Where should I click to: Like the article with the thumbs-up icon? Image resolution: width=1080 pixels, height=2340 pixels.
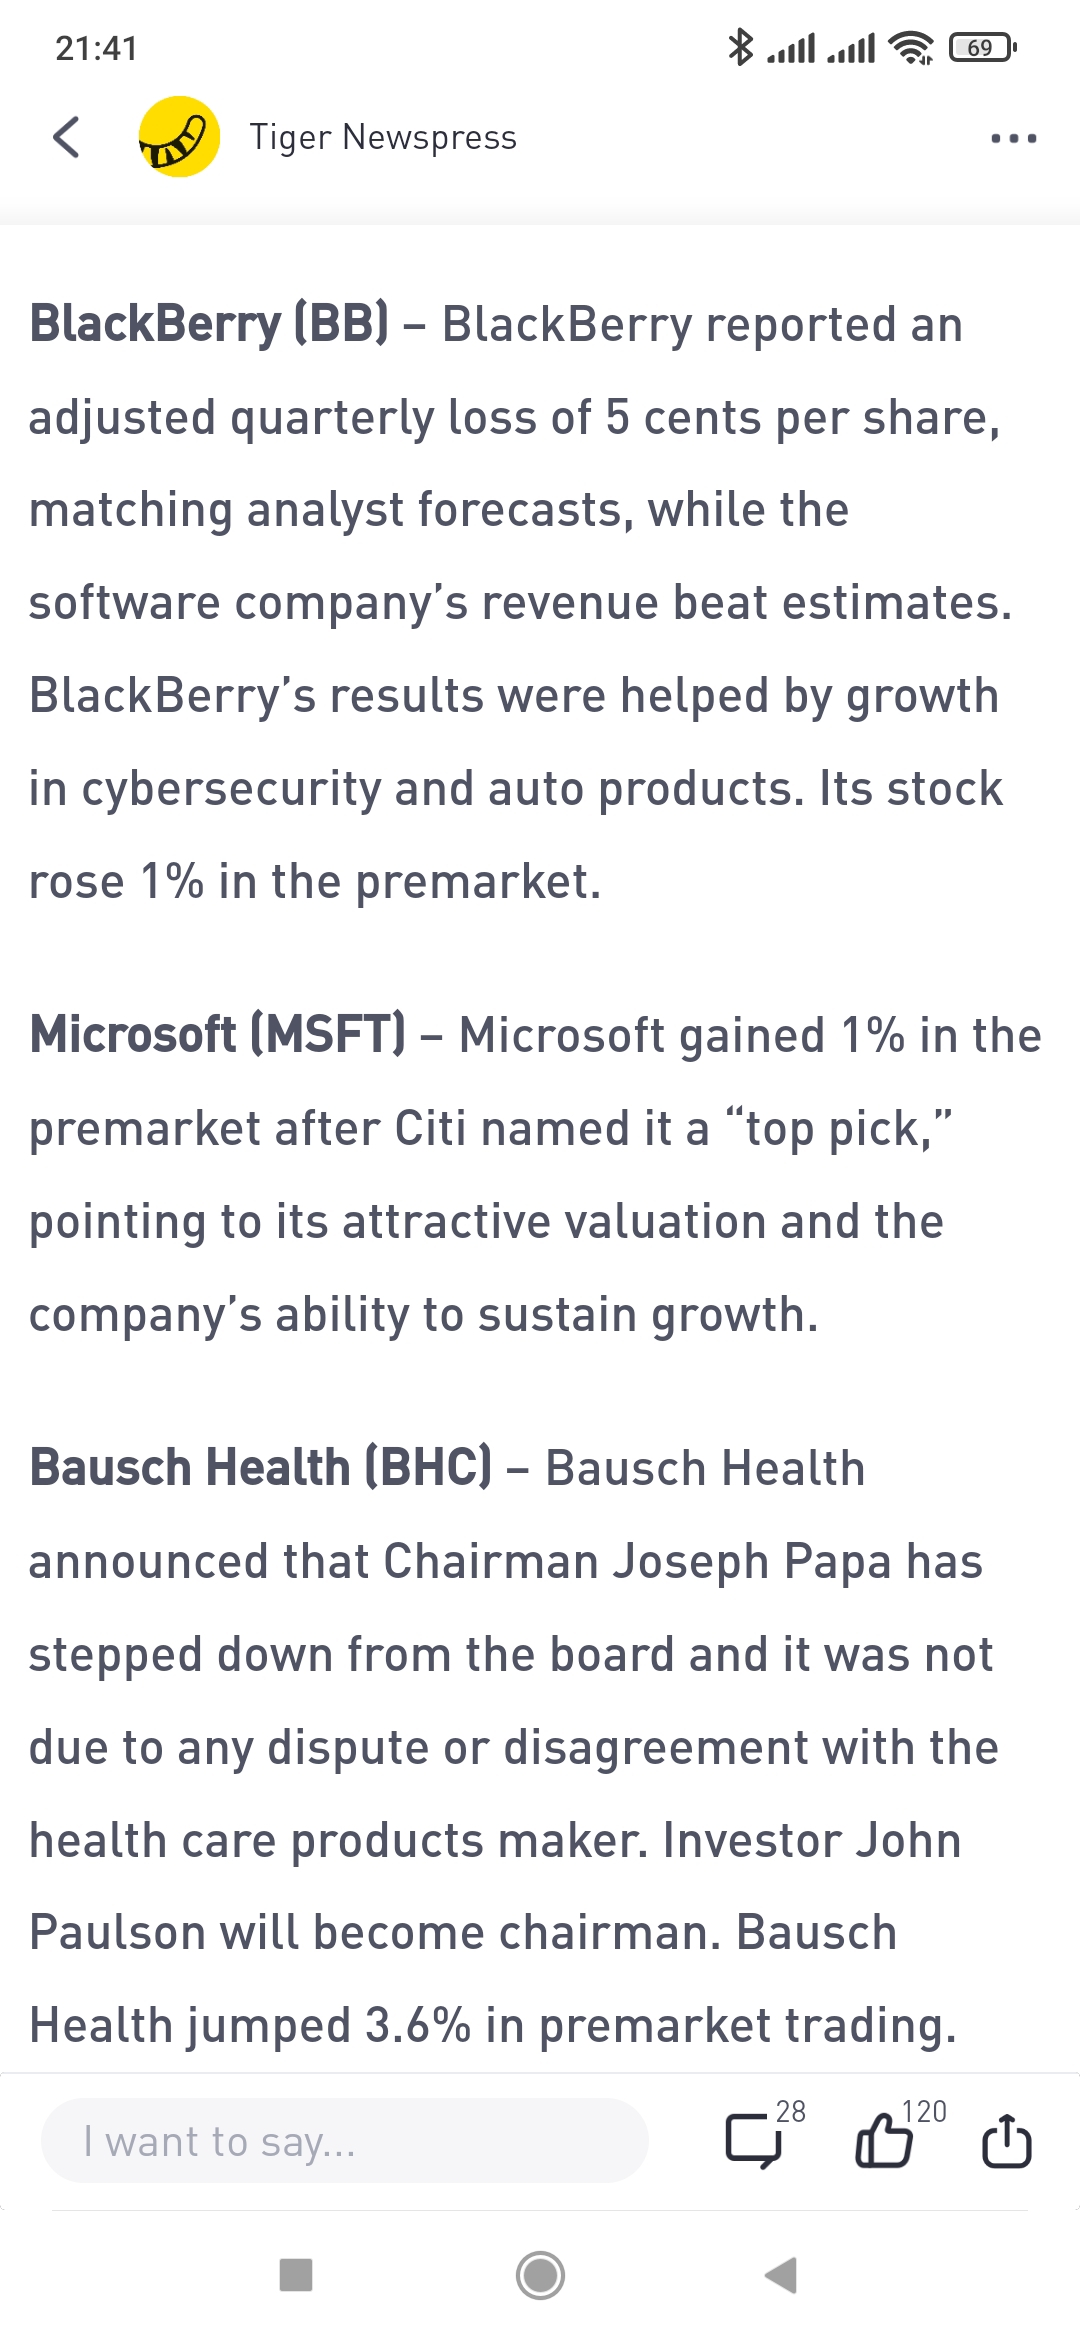click(884, 2141)
